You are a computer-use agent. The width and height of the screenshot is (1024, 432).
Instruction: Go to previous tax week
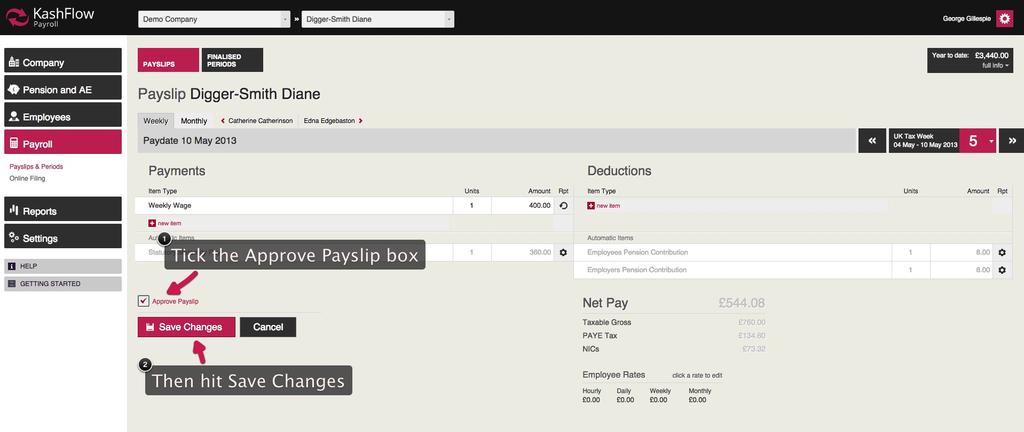pyautogui.click(x=872, y=142)
